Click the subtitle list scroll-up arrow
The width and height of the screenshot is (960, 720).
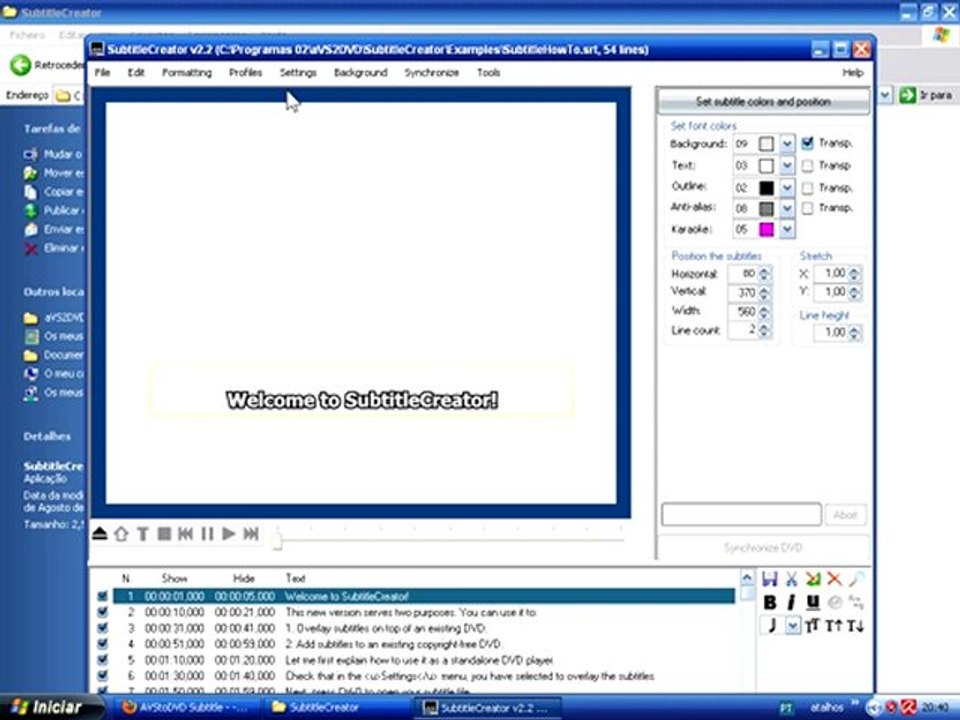(747, 578)
